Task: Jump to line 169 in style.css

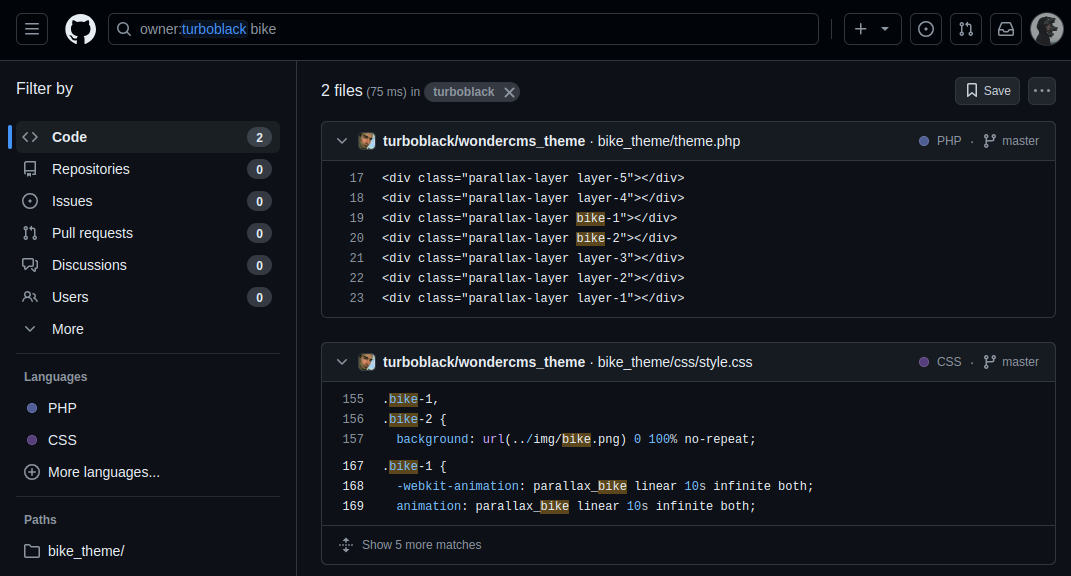Action: pyautogui.click(x=353, y=506)
